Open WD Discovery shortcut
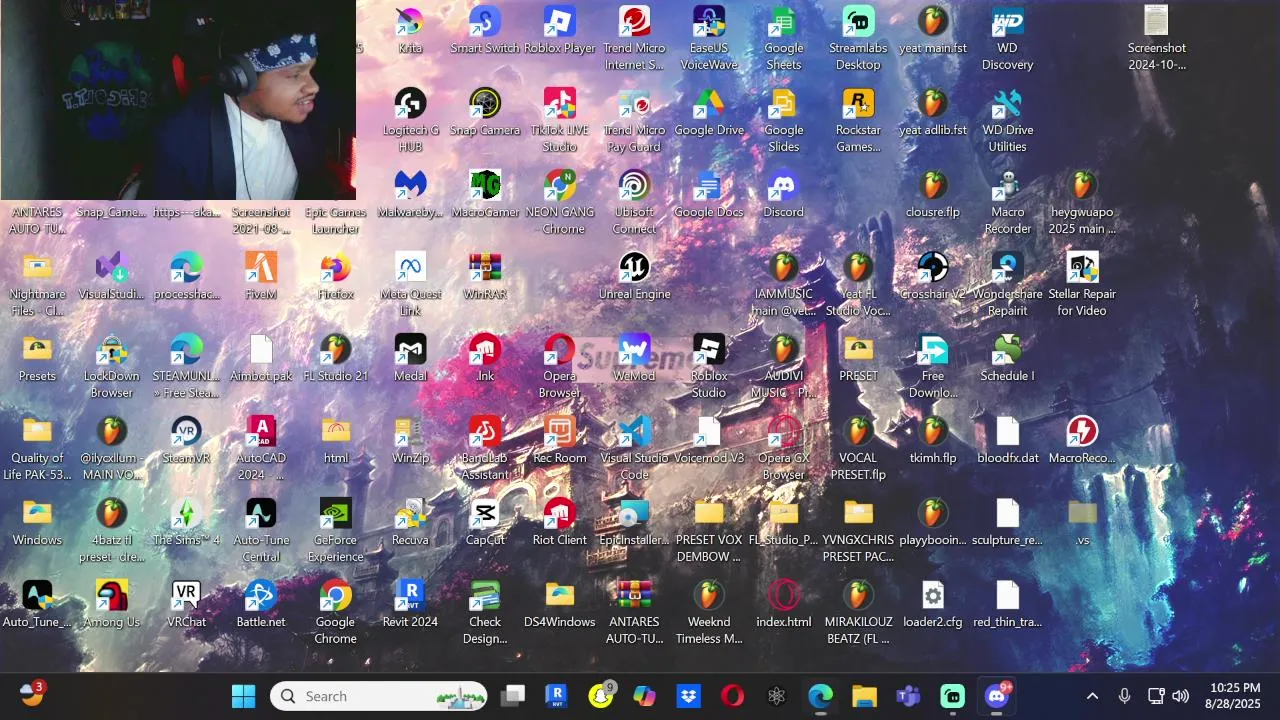Image resolution: width=1280 pixels, height=720 pixels. [x=1007, y=38]
